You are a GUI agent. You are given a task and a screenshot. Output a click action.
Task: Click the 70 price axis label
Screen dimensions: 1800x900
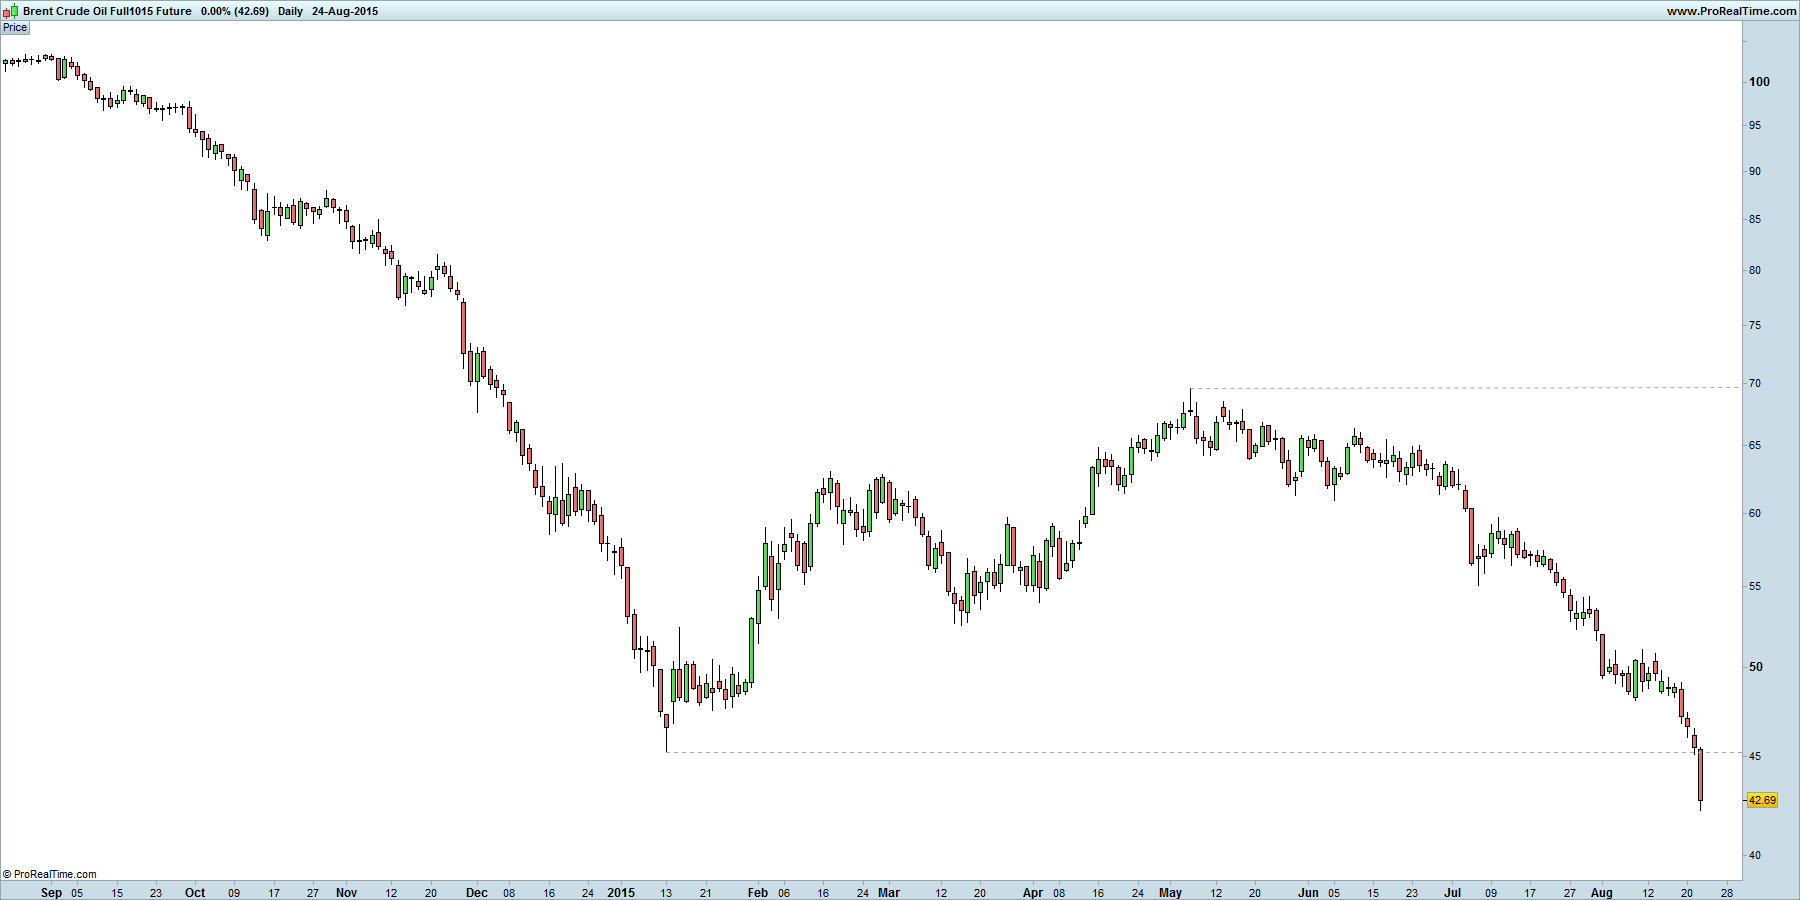1755,384
